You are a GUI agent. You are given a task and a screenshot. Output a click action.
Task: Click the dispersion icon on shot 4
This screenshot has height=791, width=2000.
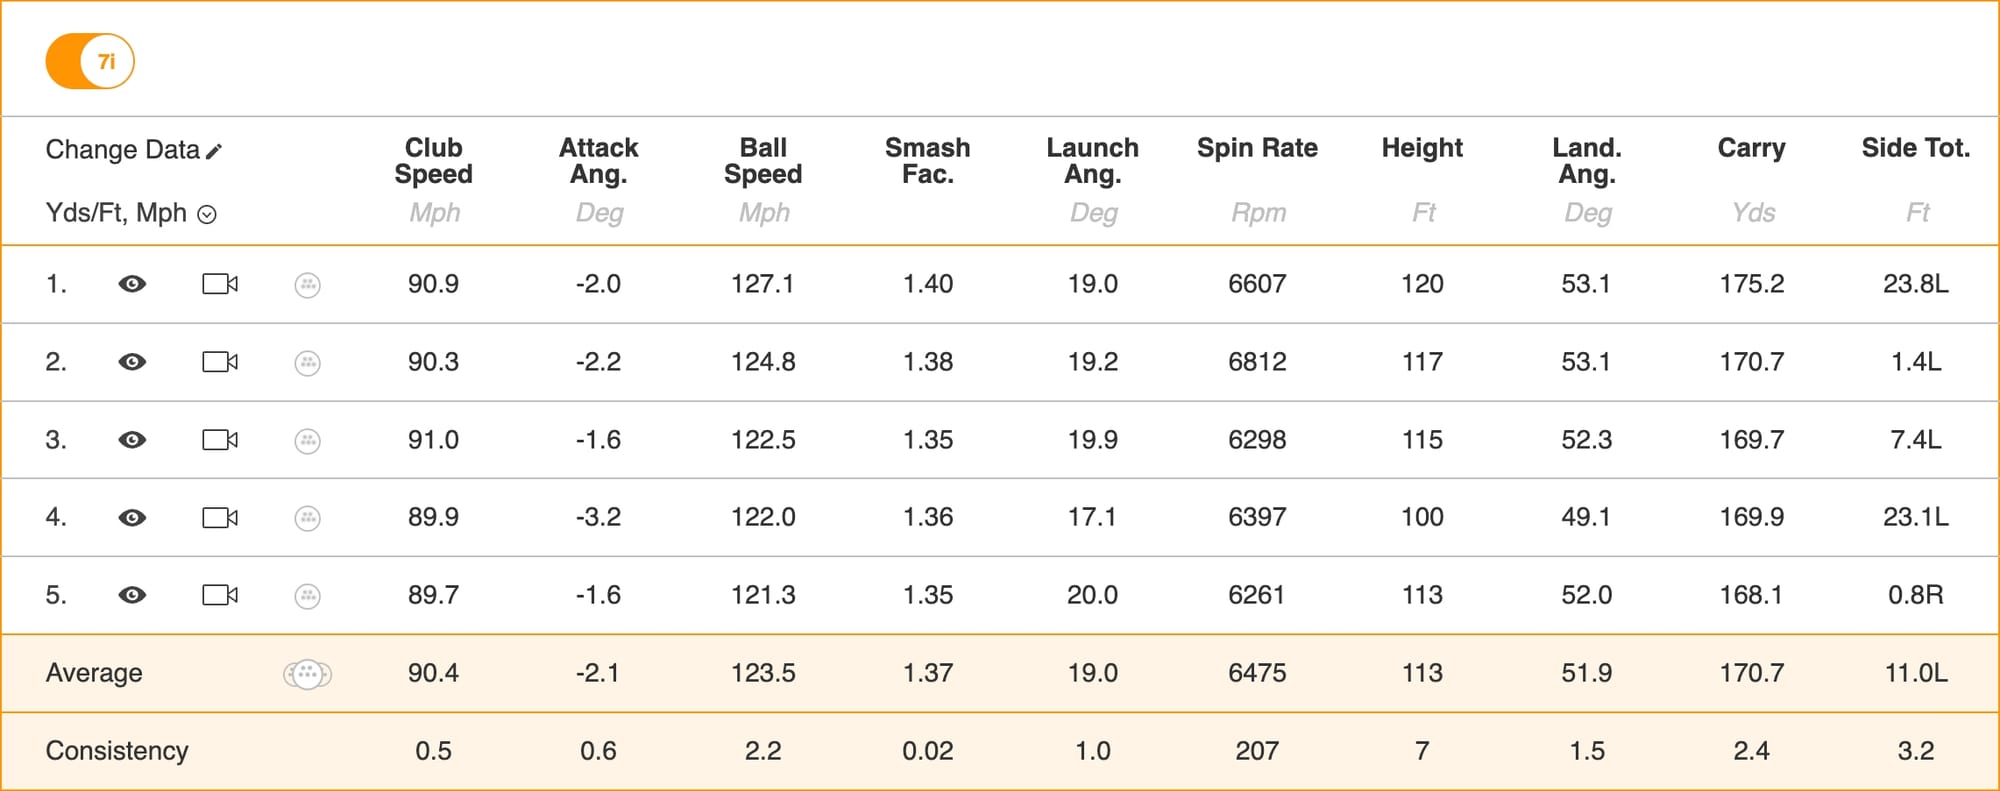tap(308, 518)
